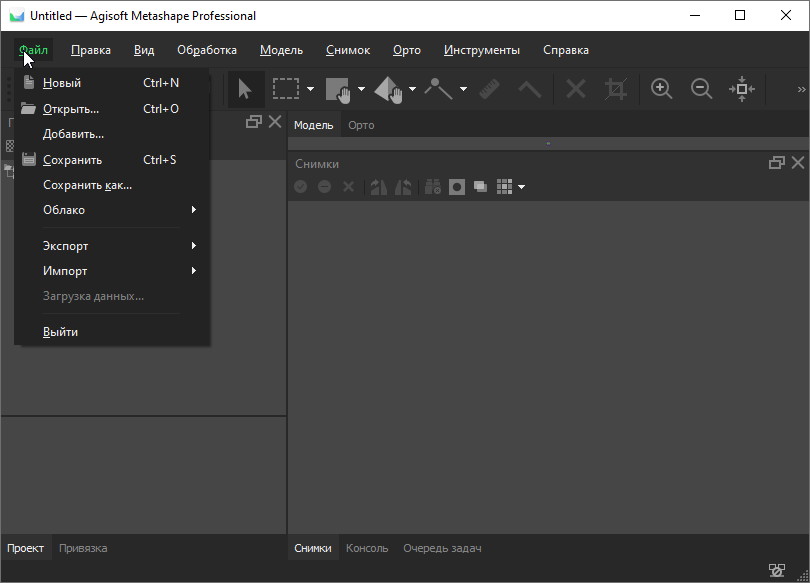Viewport: 810px width, 583px height.
Task: Choose Выйти to exit
Action: tap(112, 332)
